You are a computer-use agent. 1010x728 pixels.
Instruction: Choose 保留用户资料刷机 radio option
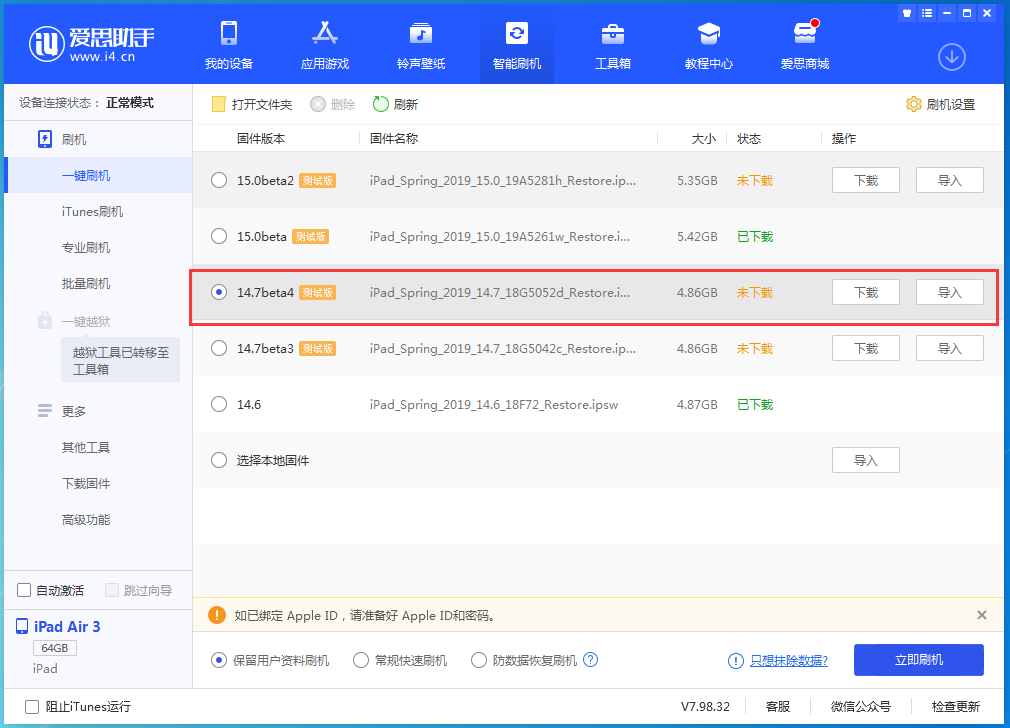click(x=219, y=660)
